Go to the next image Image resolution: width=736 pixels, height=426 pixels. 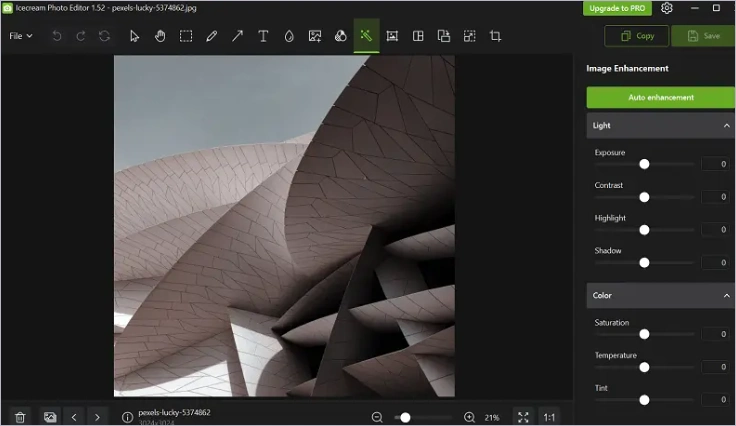[x=97, y=416]
